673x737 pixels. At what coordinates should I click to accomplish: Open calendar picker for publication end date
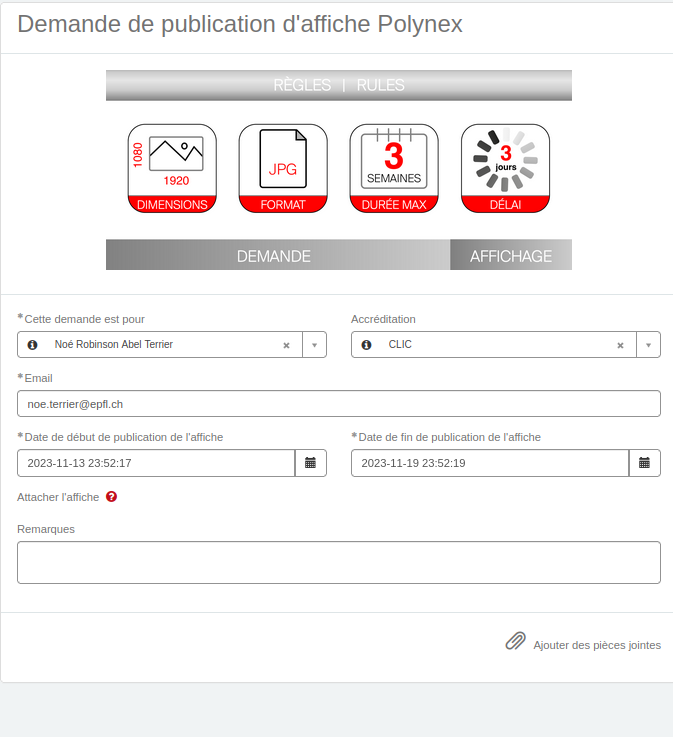click(644, 463)
